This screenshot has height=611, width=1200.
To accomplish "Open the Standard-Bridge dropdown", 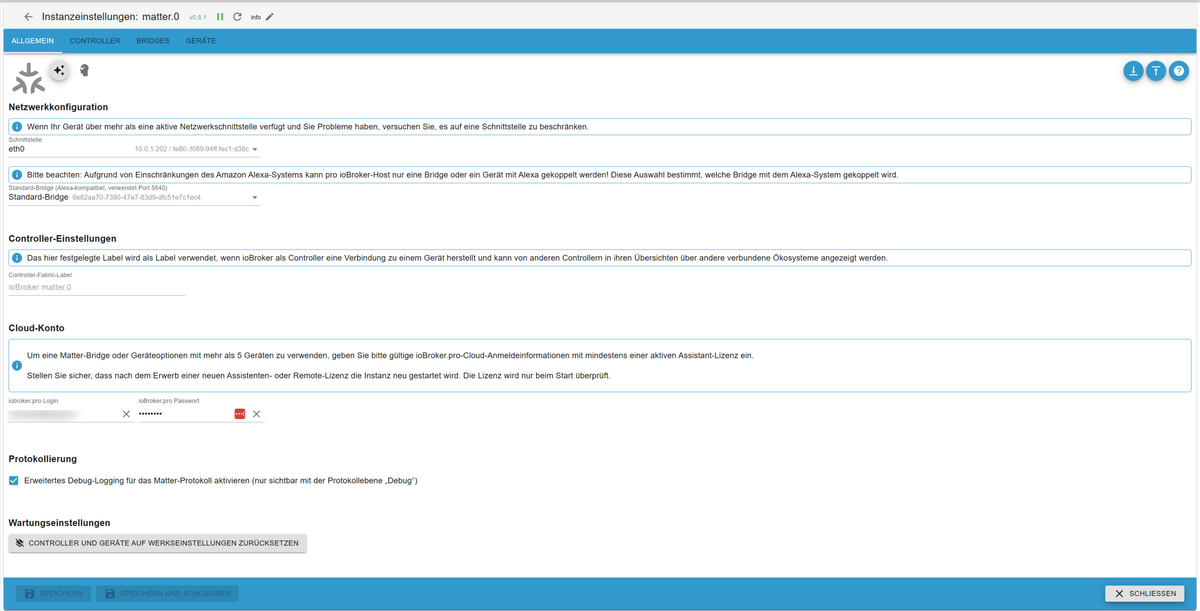I will coord(134,197).
